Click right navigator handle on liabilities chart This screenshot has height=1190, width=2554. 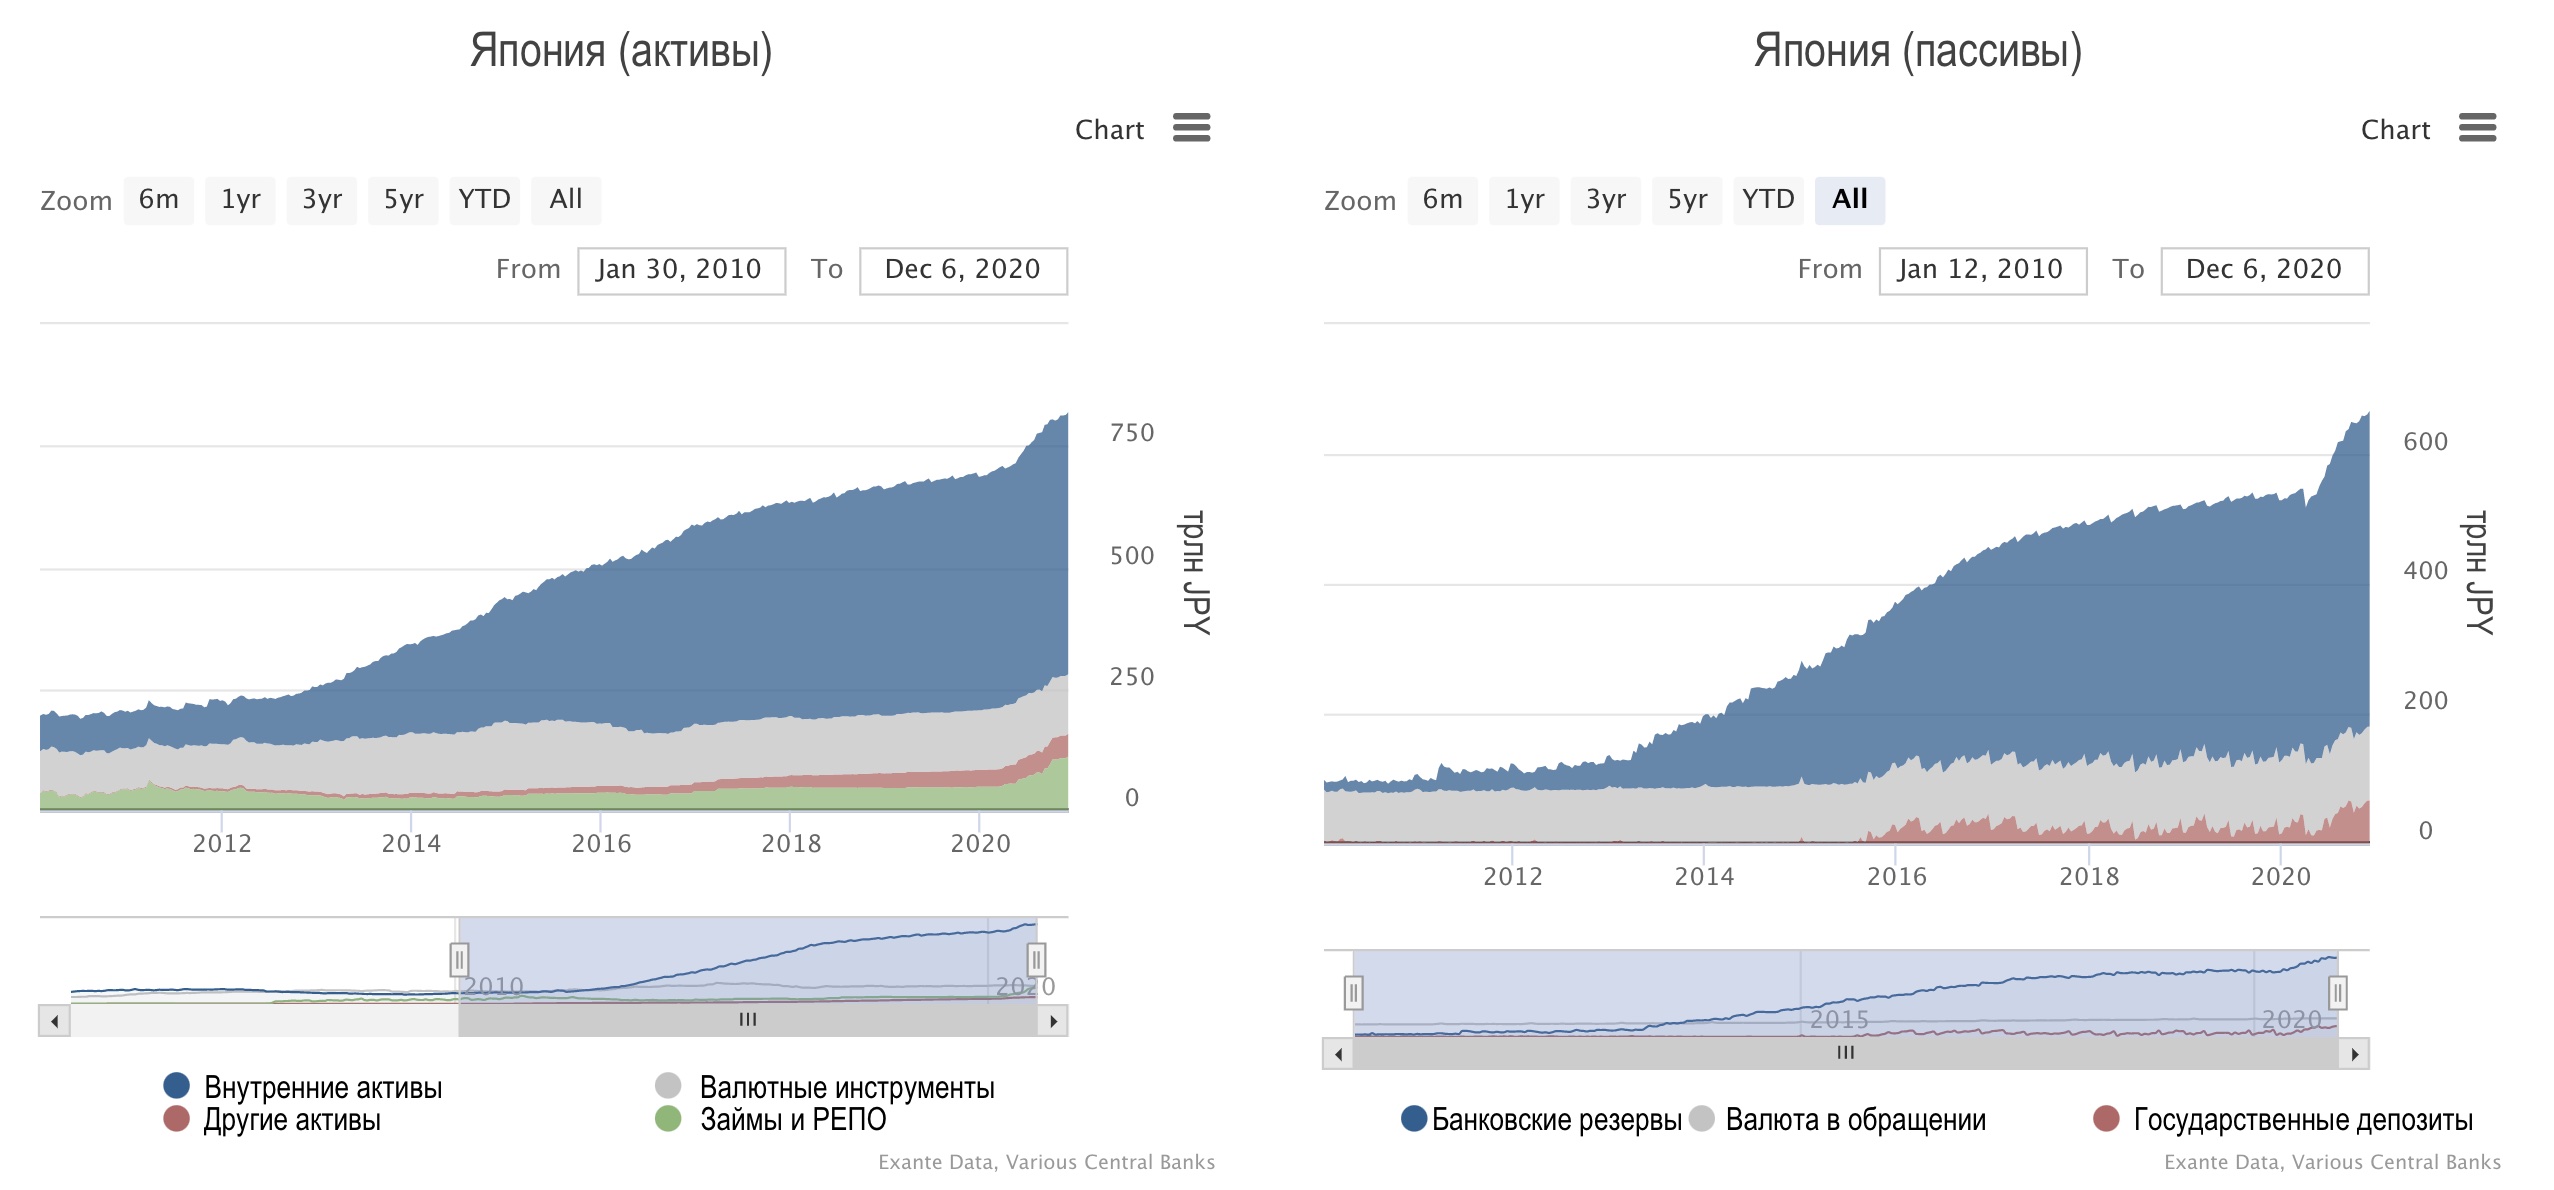click(x=2337, y=993)
